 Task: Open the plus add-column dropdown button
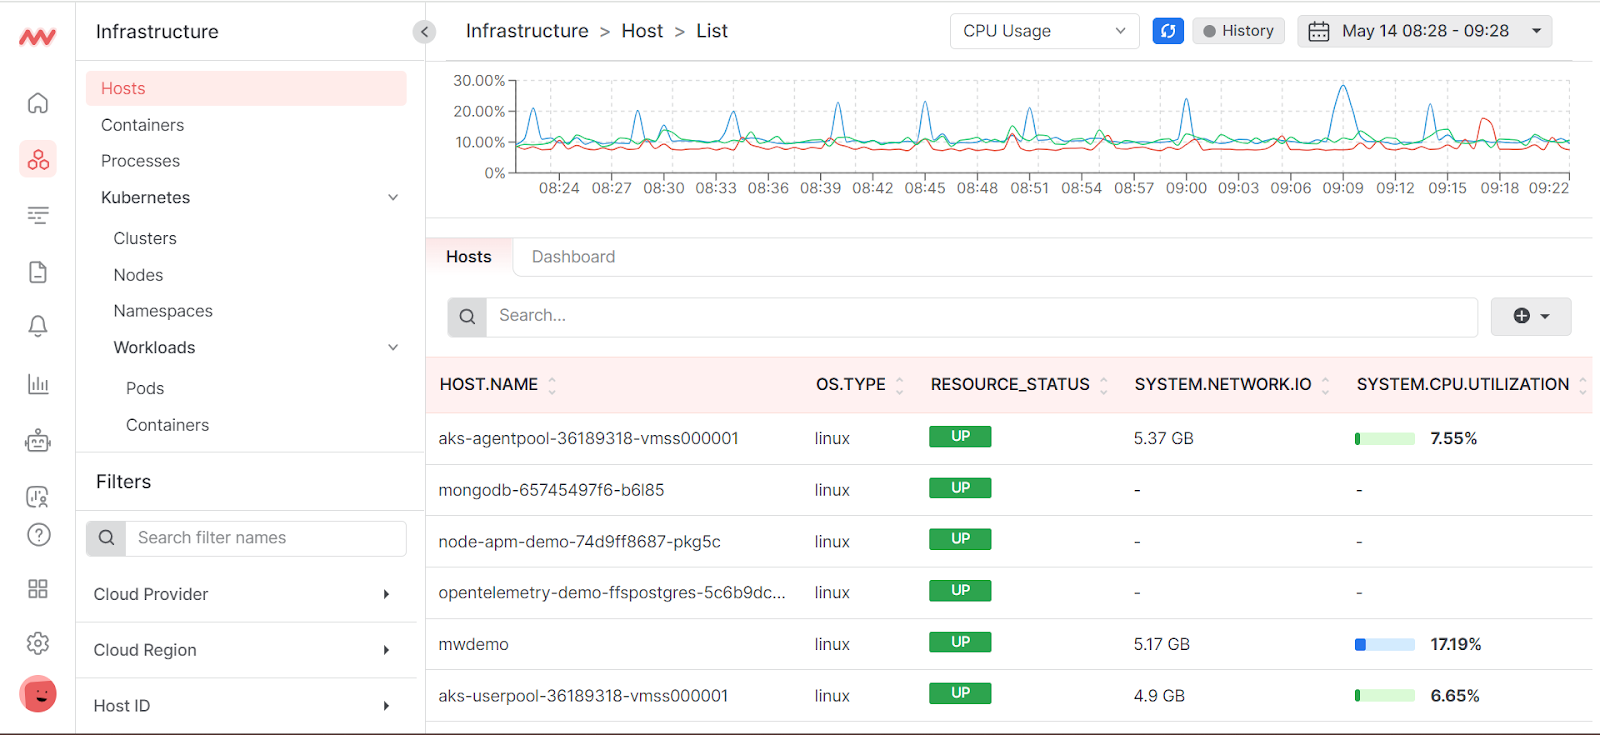[1531, 316]
